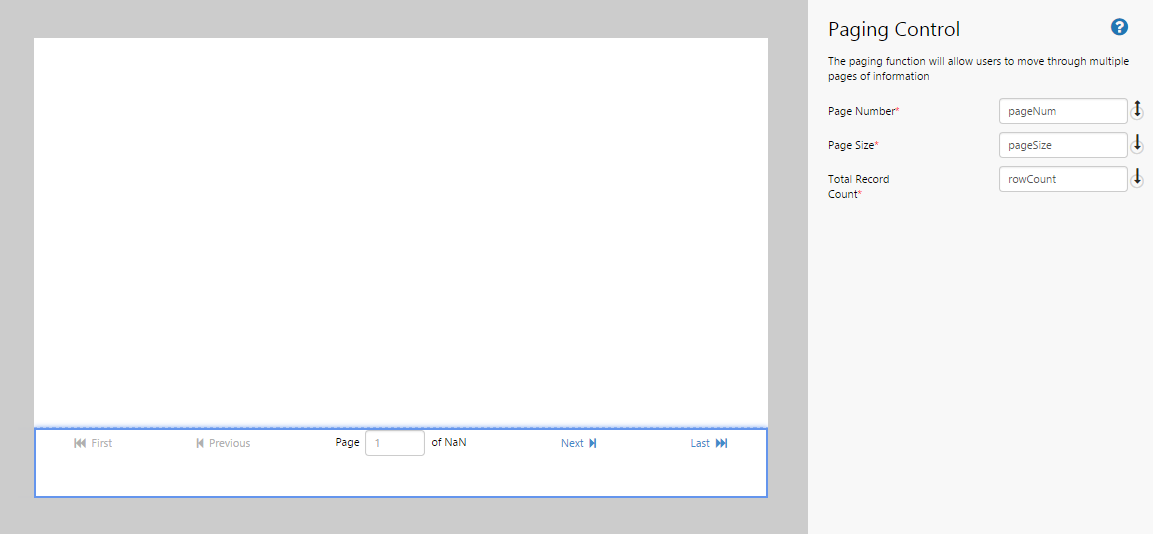Click the "of NaN" page total text
The image size is (1154, 534).
point(449,442)
